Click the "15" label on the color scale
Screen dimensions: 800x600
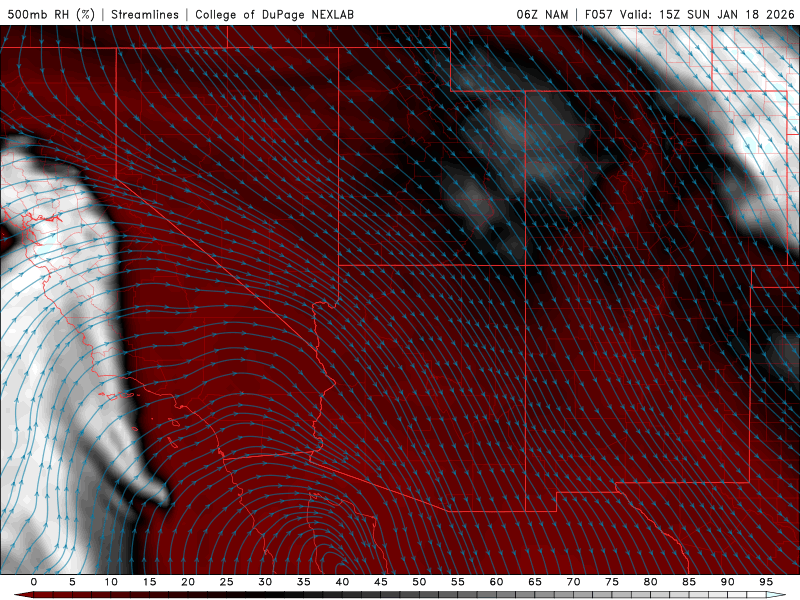pos(149,582)
